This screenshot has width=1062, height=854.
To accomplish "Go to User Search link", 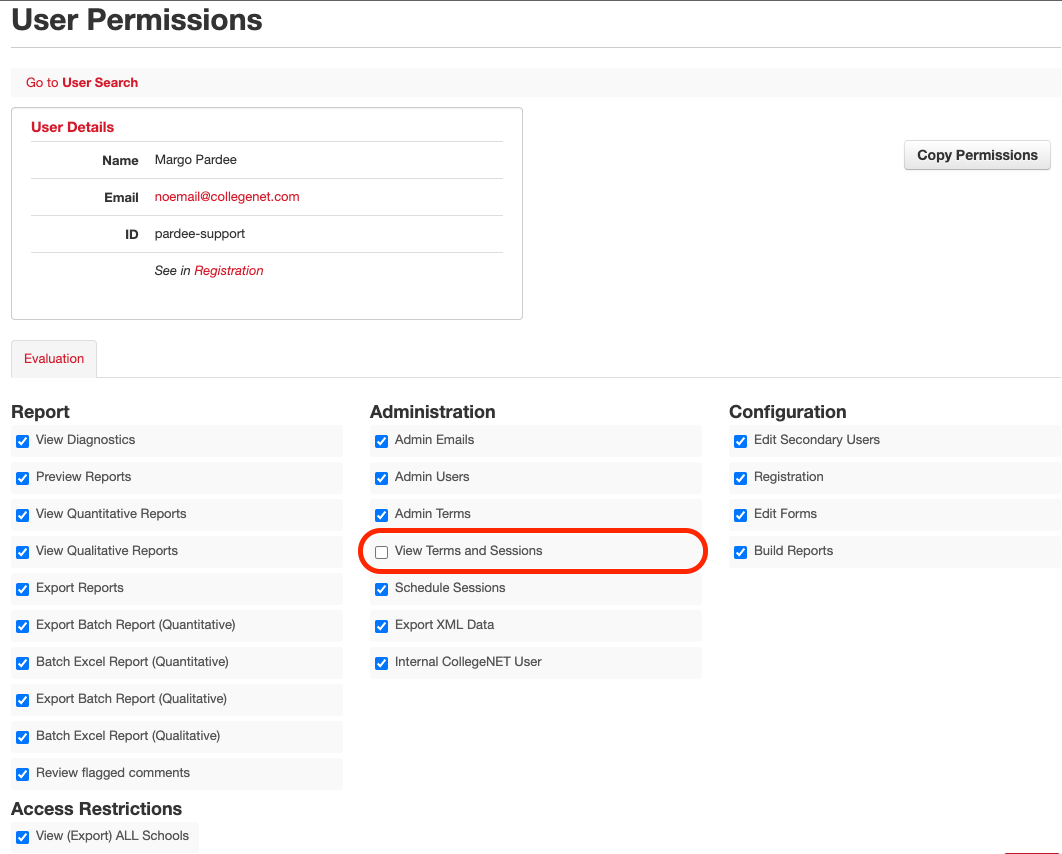I will tap(100, 83).
